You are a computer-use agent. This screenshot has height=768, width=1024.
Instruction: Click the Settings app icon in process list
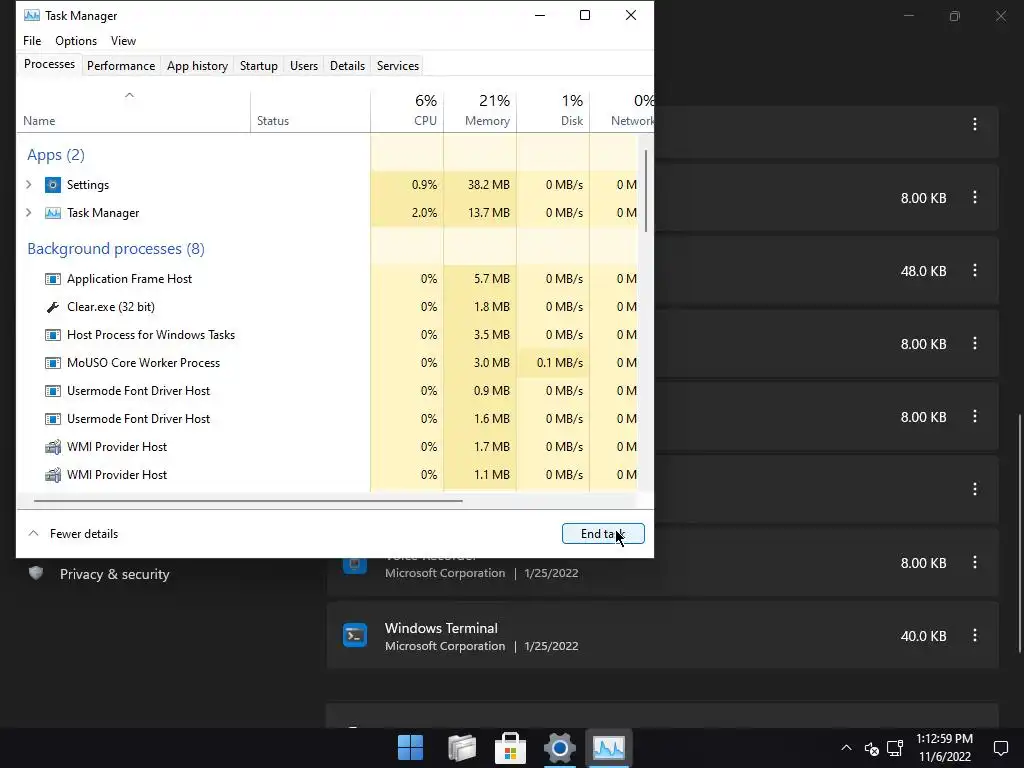point(53,185)
